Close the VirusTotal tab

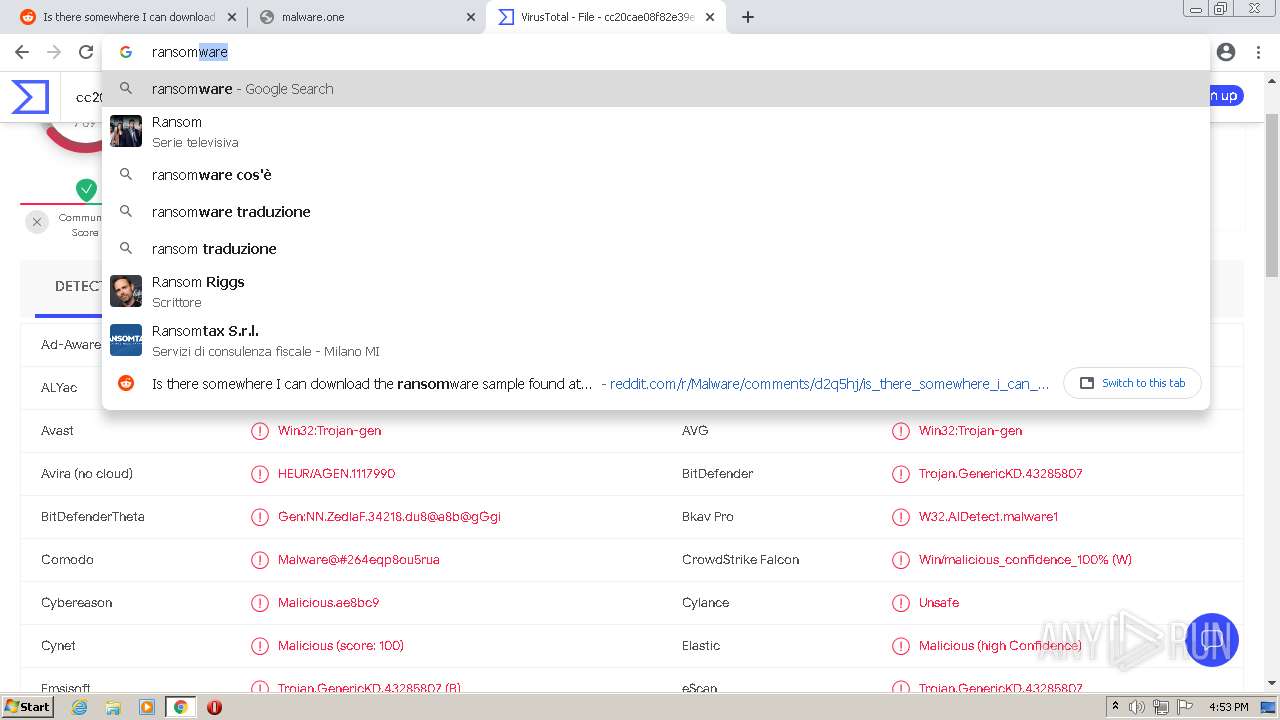tap(710, 17)
